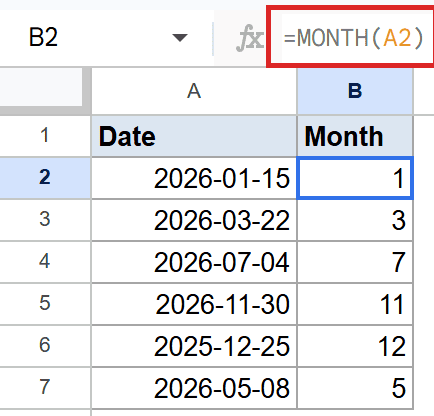The width and height of the screenshot is (434, 416).
Task: Select cell with date 2026-05-08
Action: click(x=194, y=388)
